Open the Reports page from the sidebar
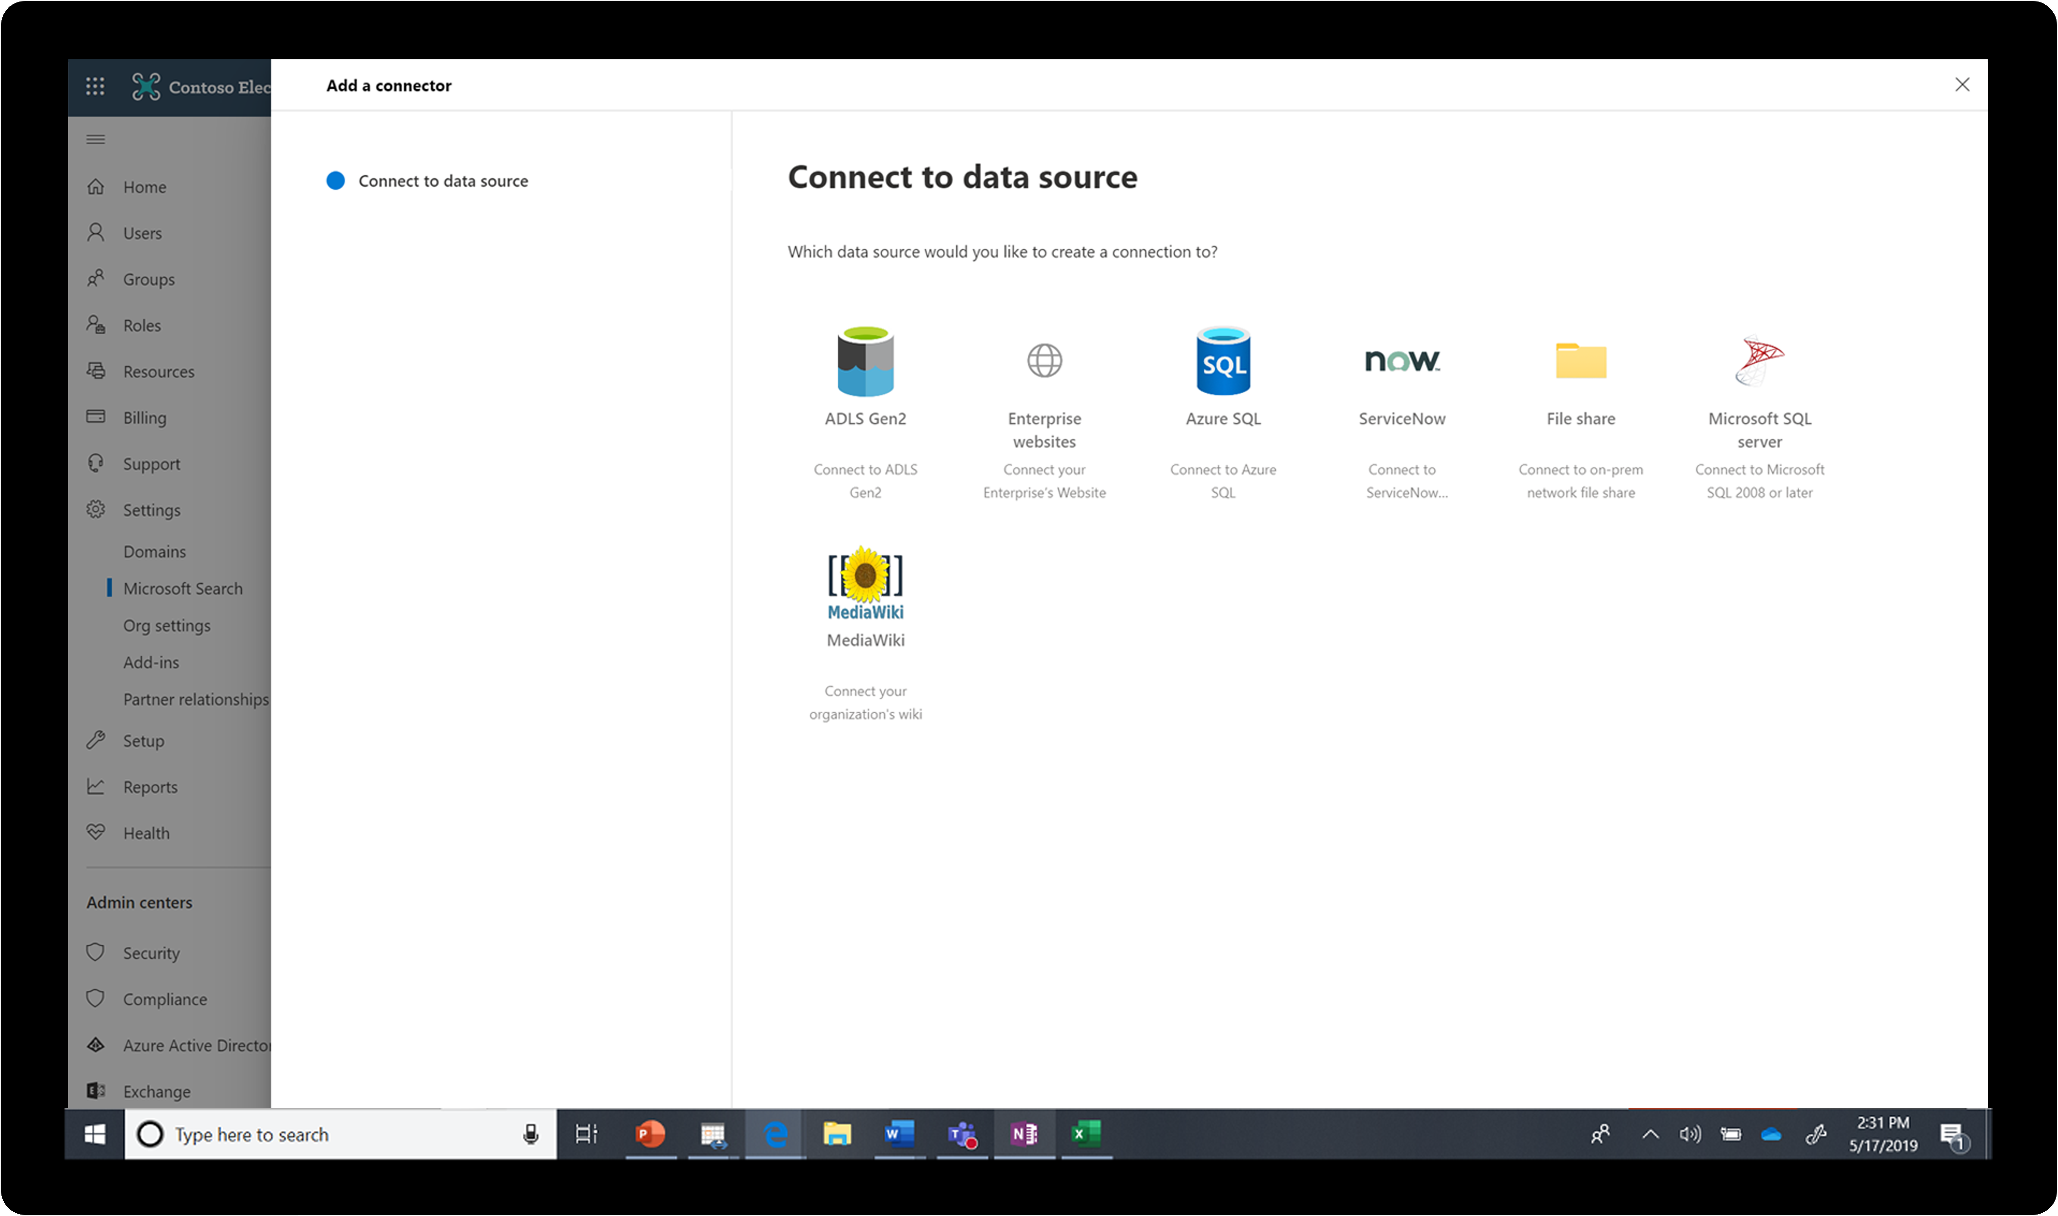Screen dimensions: 2058x1216 (150, 786)
